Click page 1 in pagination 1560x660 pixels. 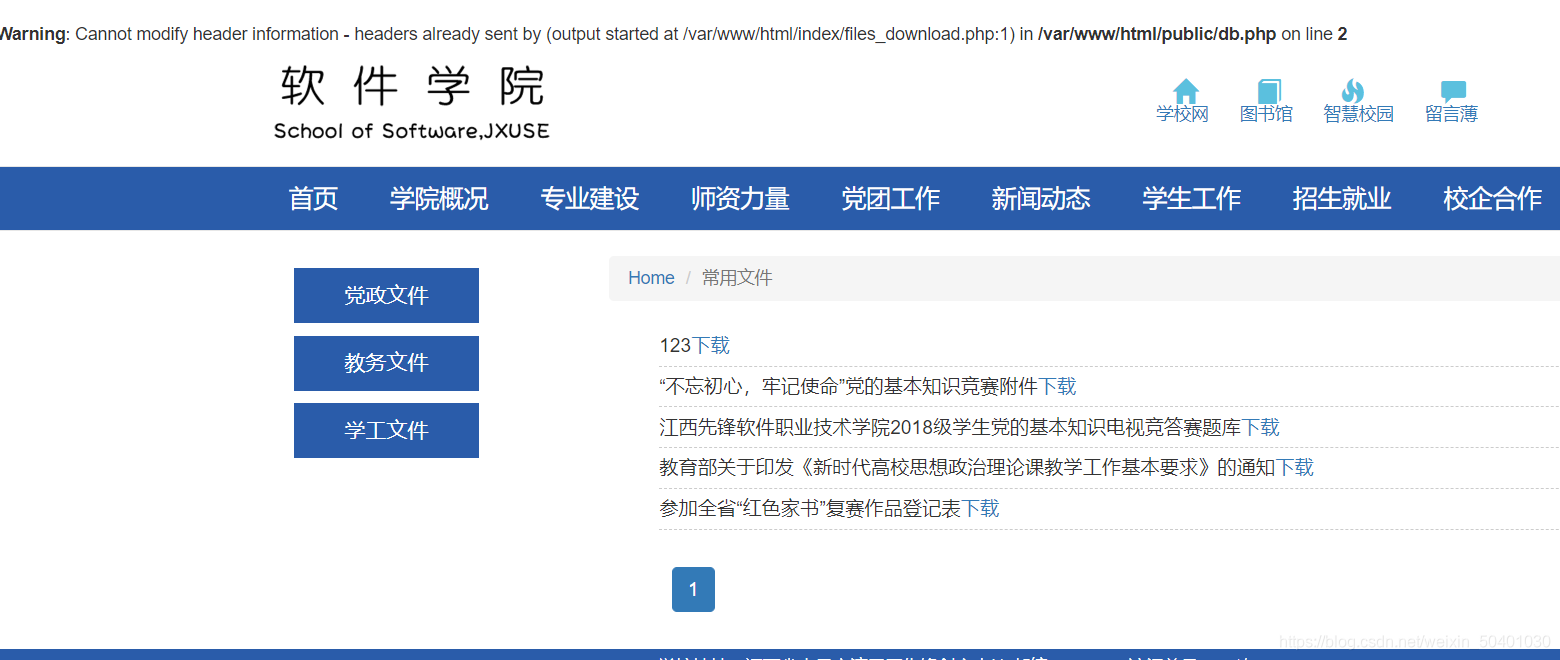(x=693, y=589)
